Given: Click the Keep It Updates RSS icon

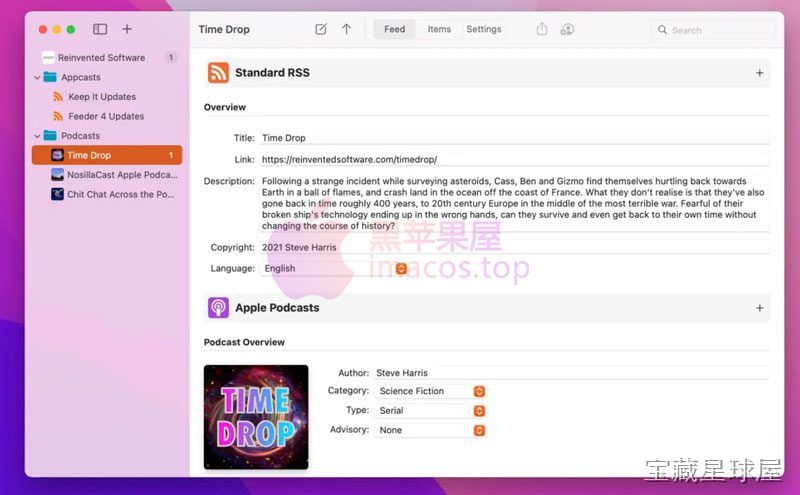Looking at the screenshot, I should coord(58,97).
